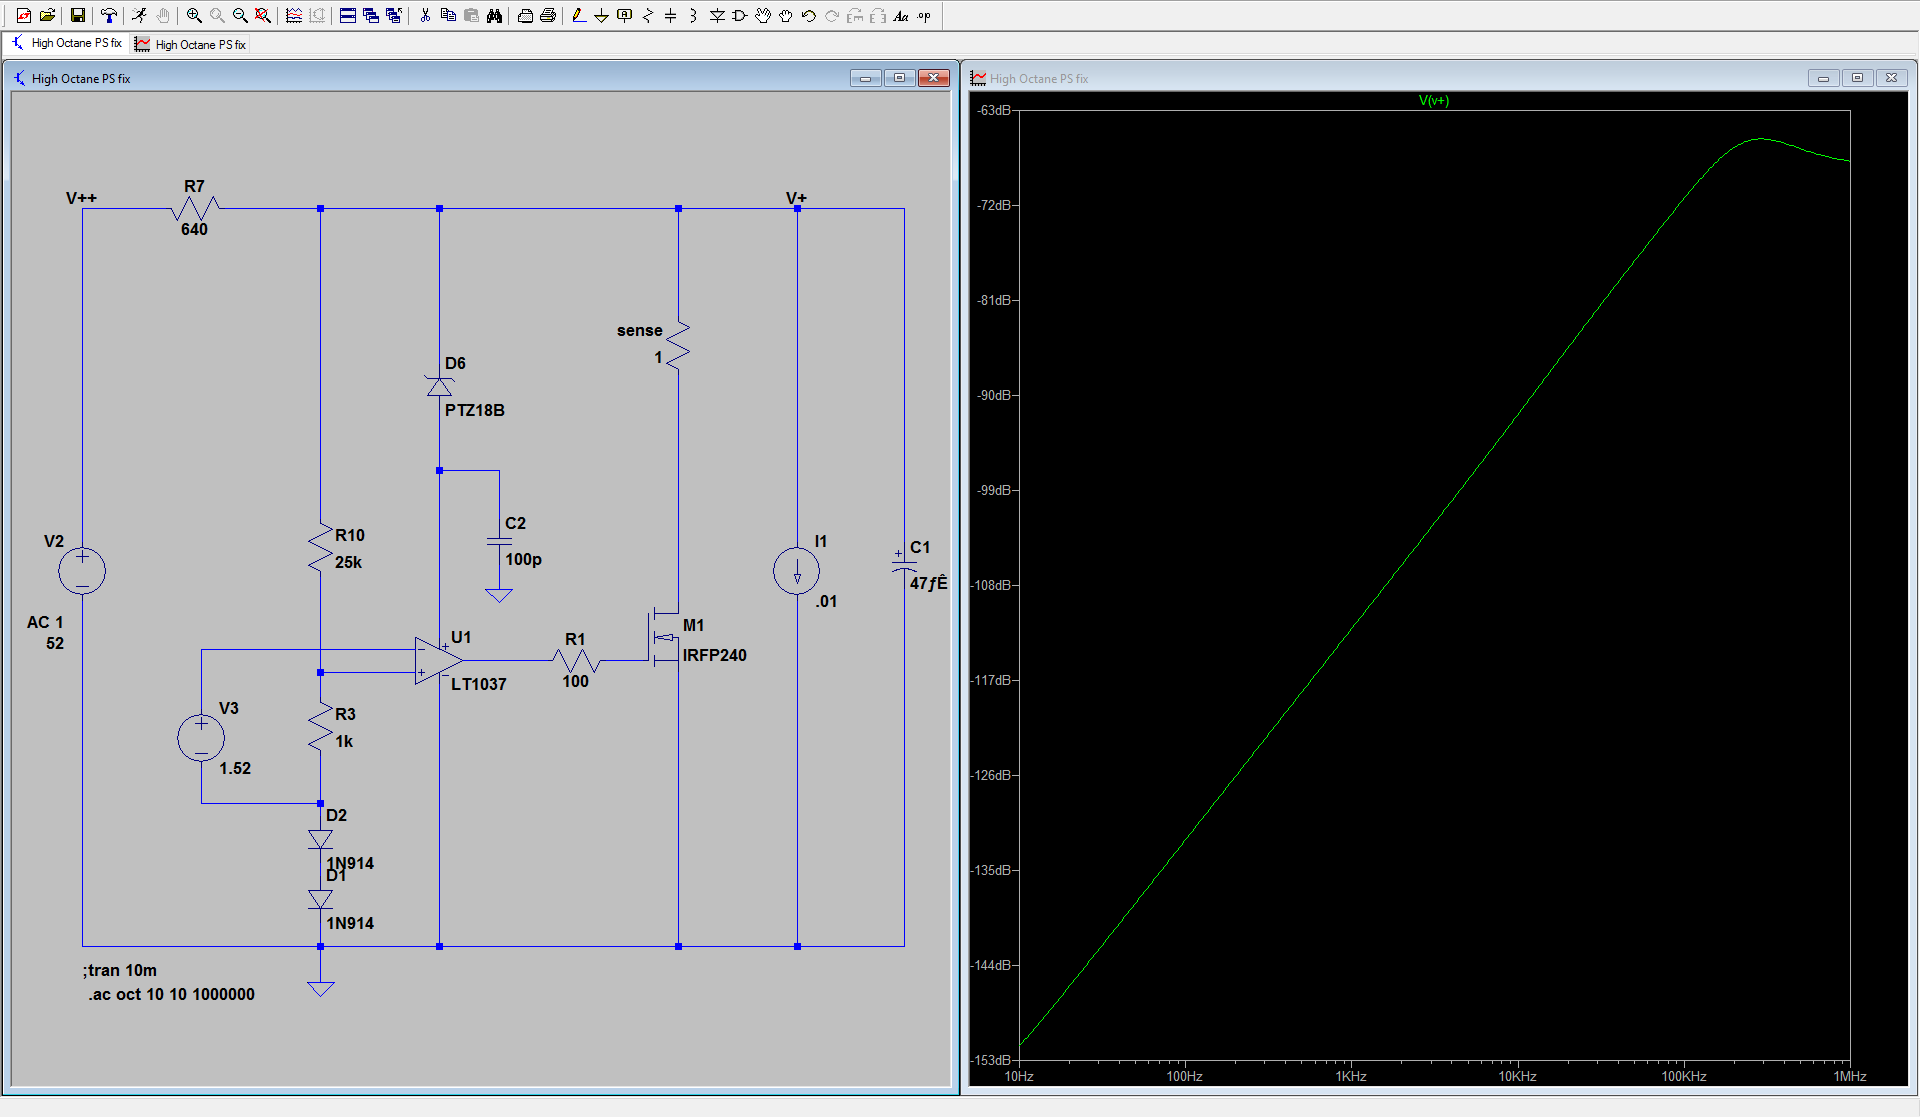Viewport: 1920px width, 1117px height.
Task: Zoom in using the magnifier plus icon
Action: [x=194, y=15]
